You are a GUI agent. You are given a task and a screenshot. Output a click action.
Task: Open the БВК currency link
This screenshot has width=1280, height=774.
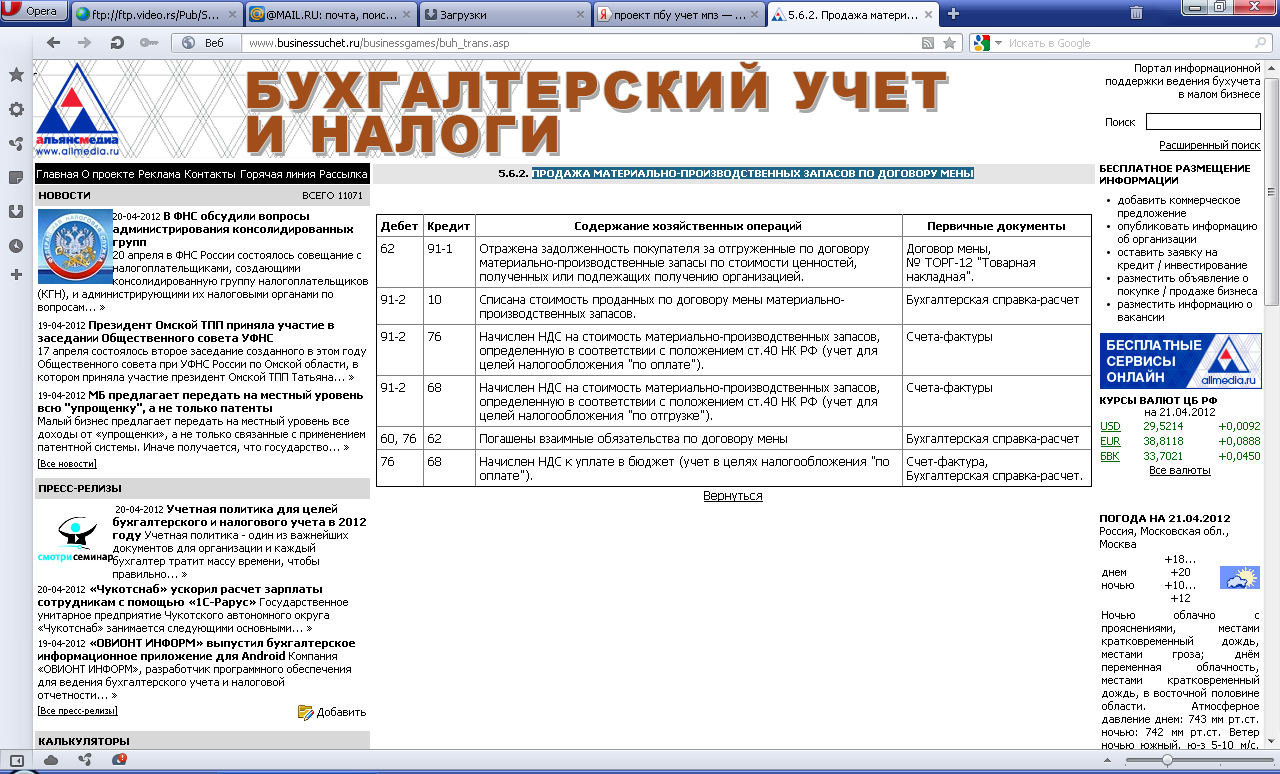point(1110,457)
